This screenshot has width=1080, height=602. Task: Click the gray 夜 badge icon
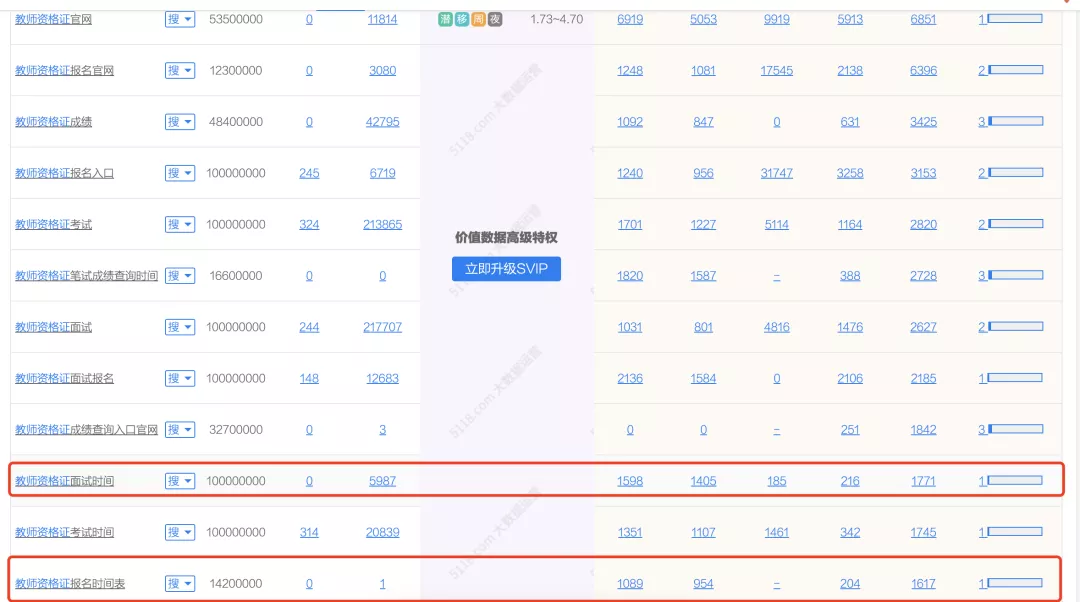[x=495, y=19]
